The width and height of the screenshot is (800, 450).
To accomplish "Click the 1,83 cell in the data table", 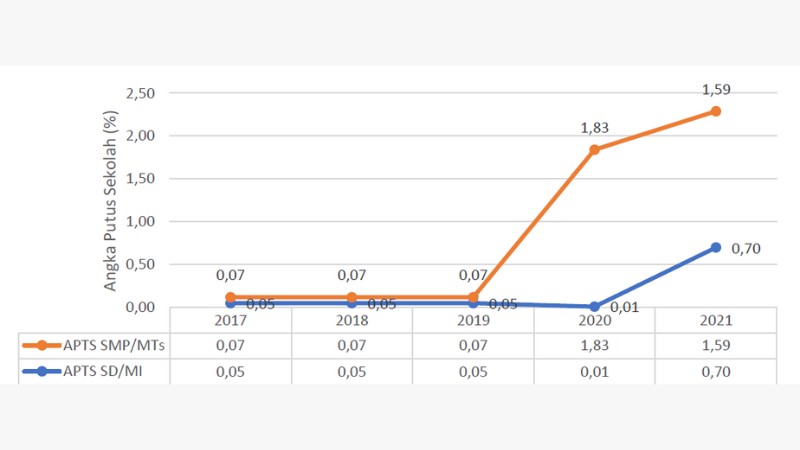I will 594,346.
